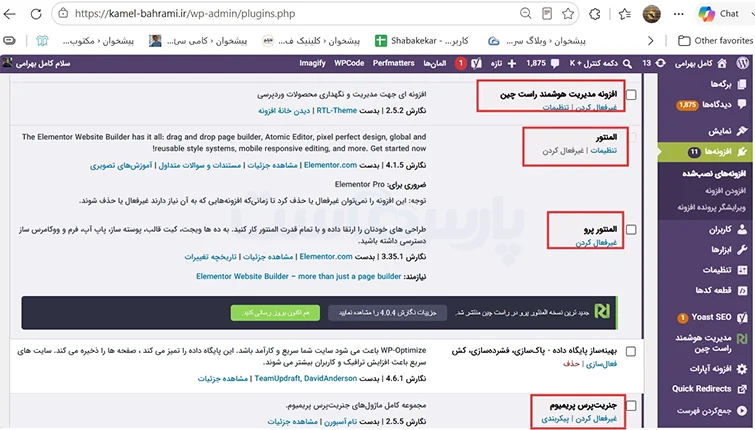755x430 pixels.
Task: Open مستندات و سوالات متداول link
Action: 200,165
